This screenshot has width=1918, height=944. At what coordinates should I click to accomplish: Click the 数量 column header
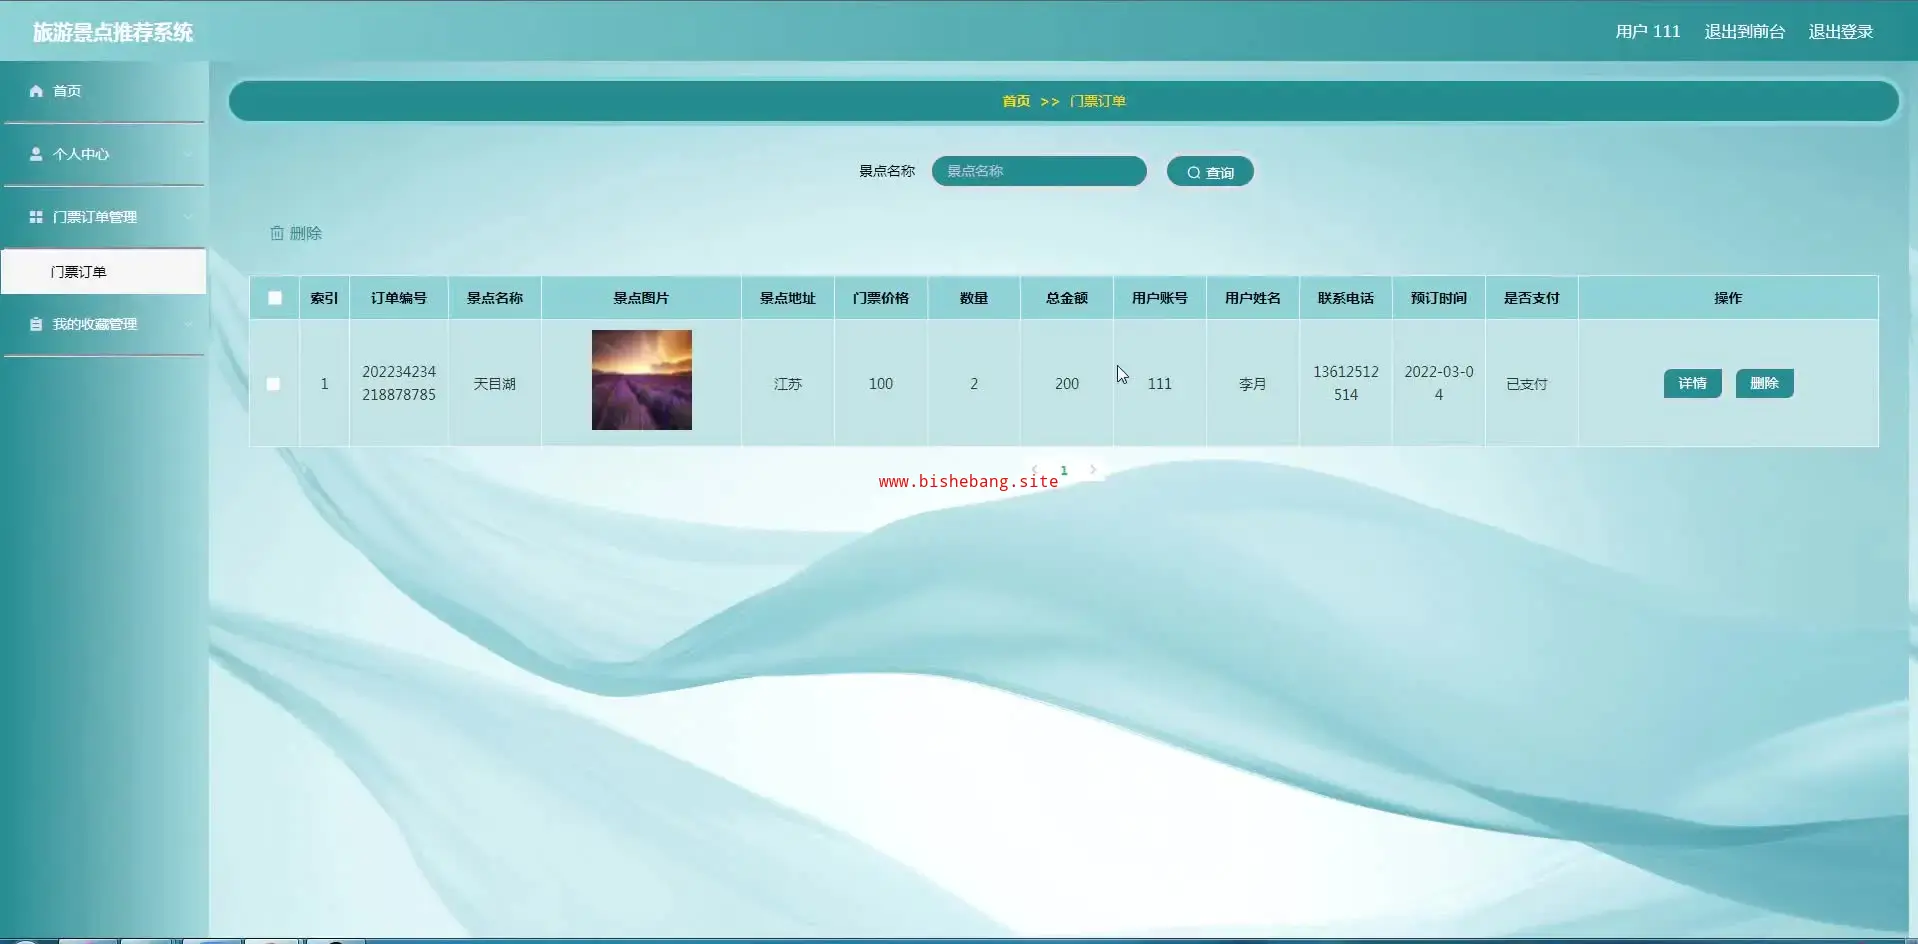[974, 298]
